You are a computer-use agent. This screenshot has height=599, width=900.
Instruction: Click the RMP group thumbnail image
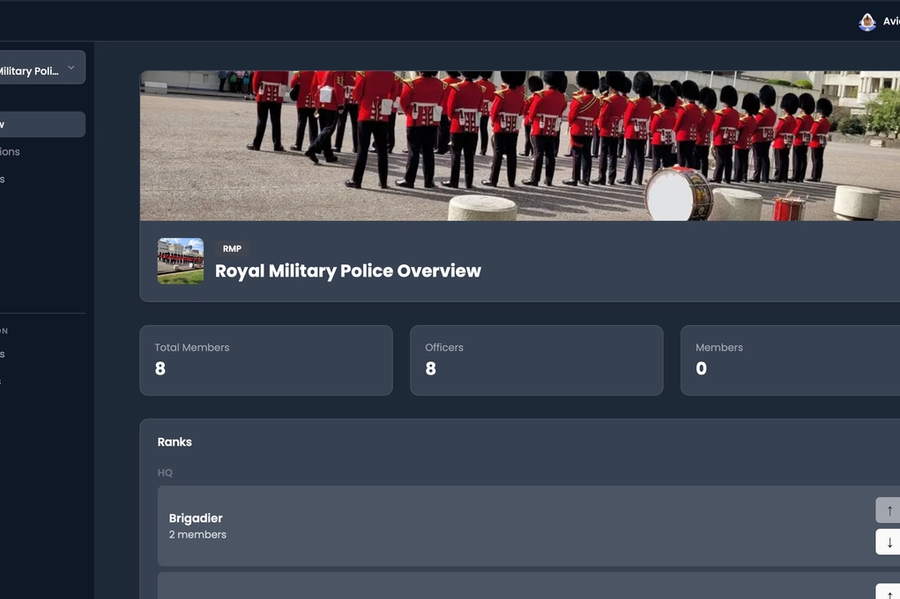[x=181, y=261]
